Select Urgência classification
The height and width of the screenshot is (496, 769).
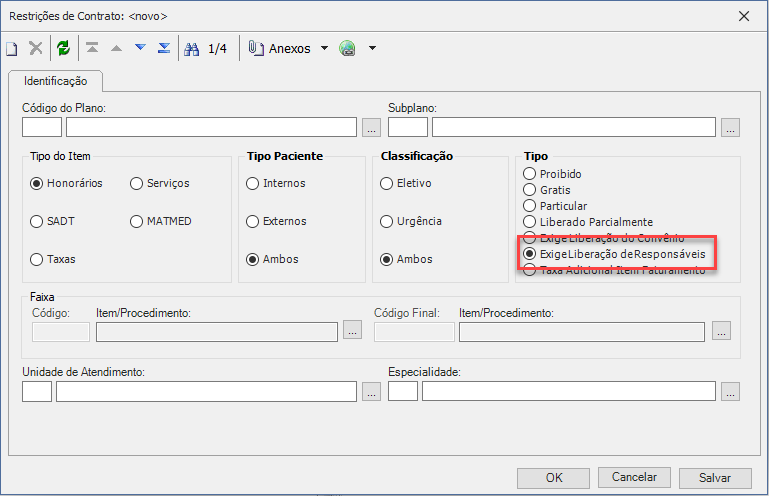tap(411, 221)
